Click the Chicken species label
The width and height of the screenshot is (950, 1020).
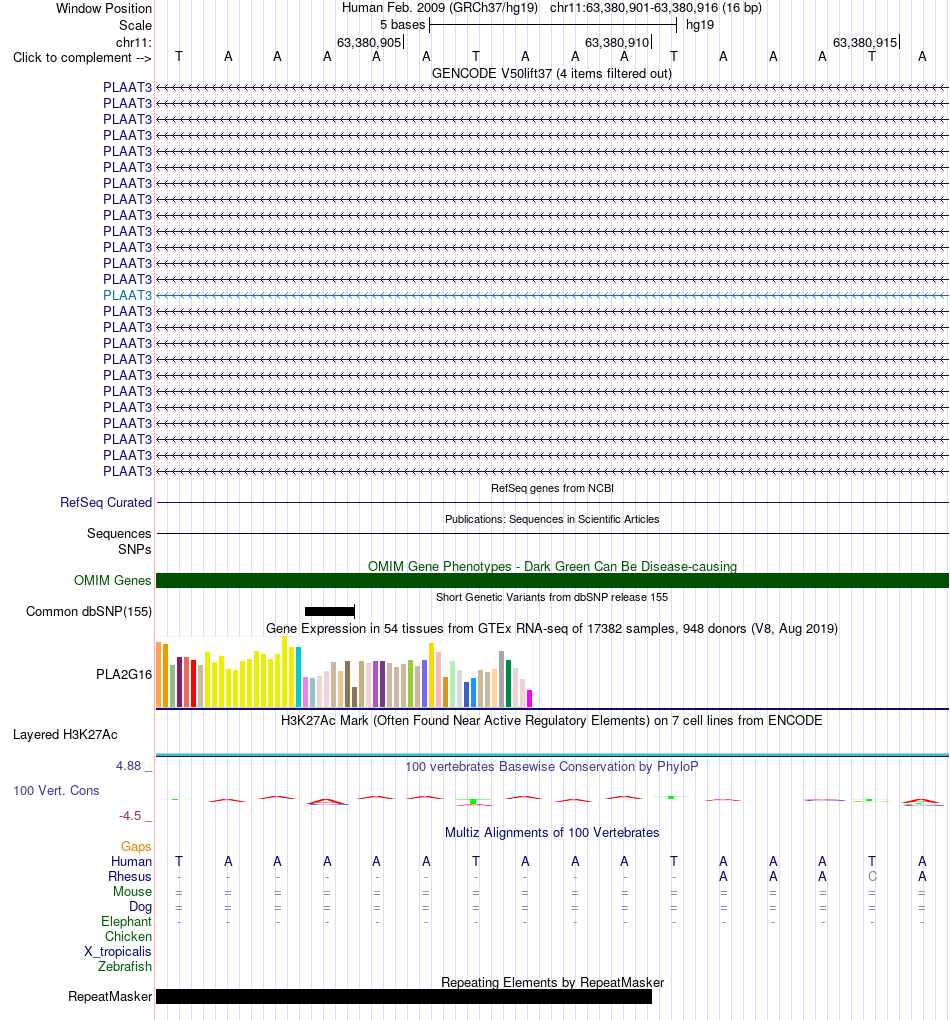[x=128, y=936]
